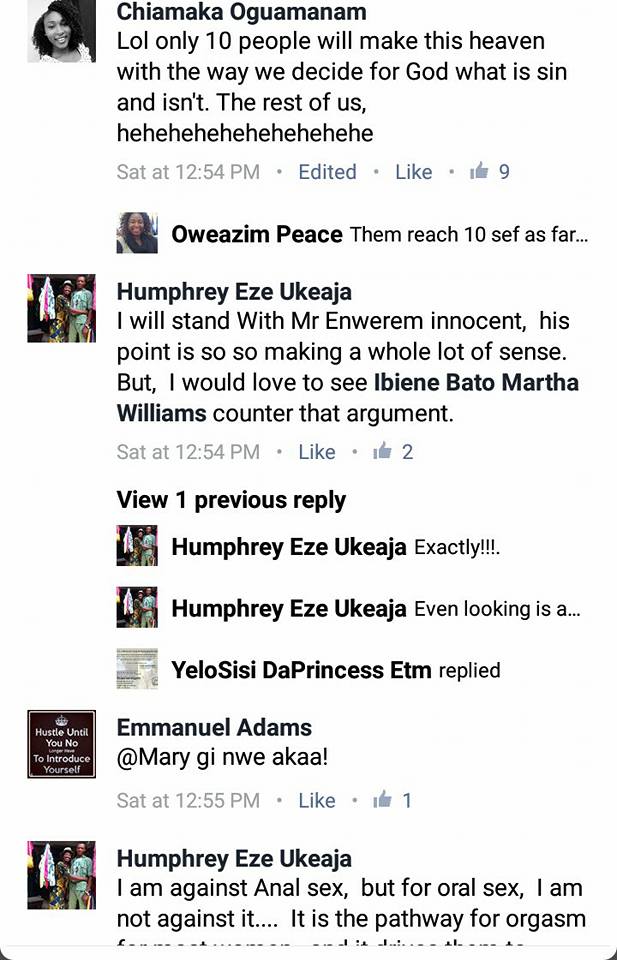
Task: Like Emmanuel Adams' comment
Action: (317, 800)
